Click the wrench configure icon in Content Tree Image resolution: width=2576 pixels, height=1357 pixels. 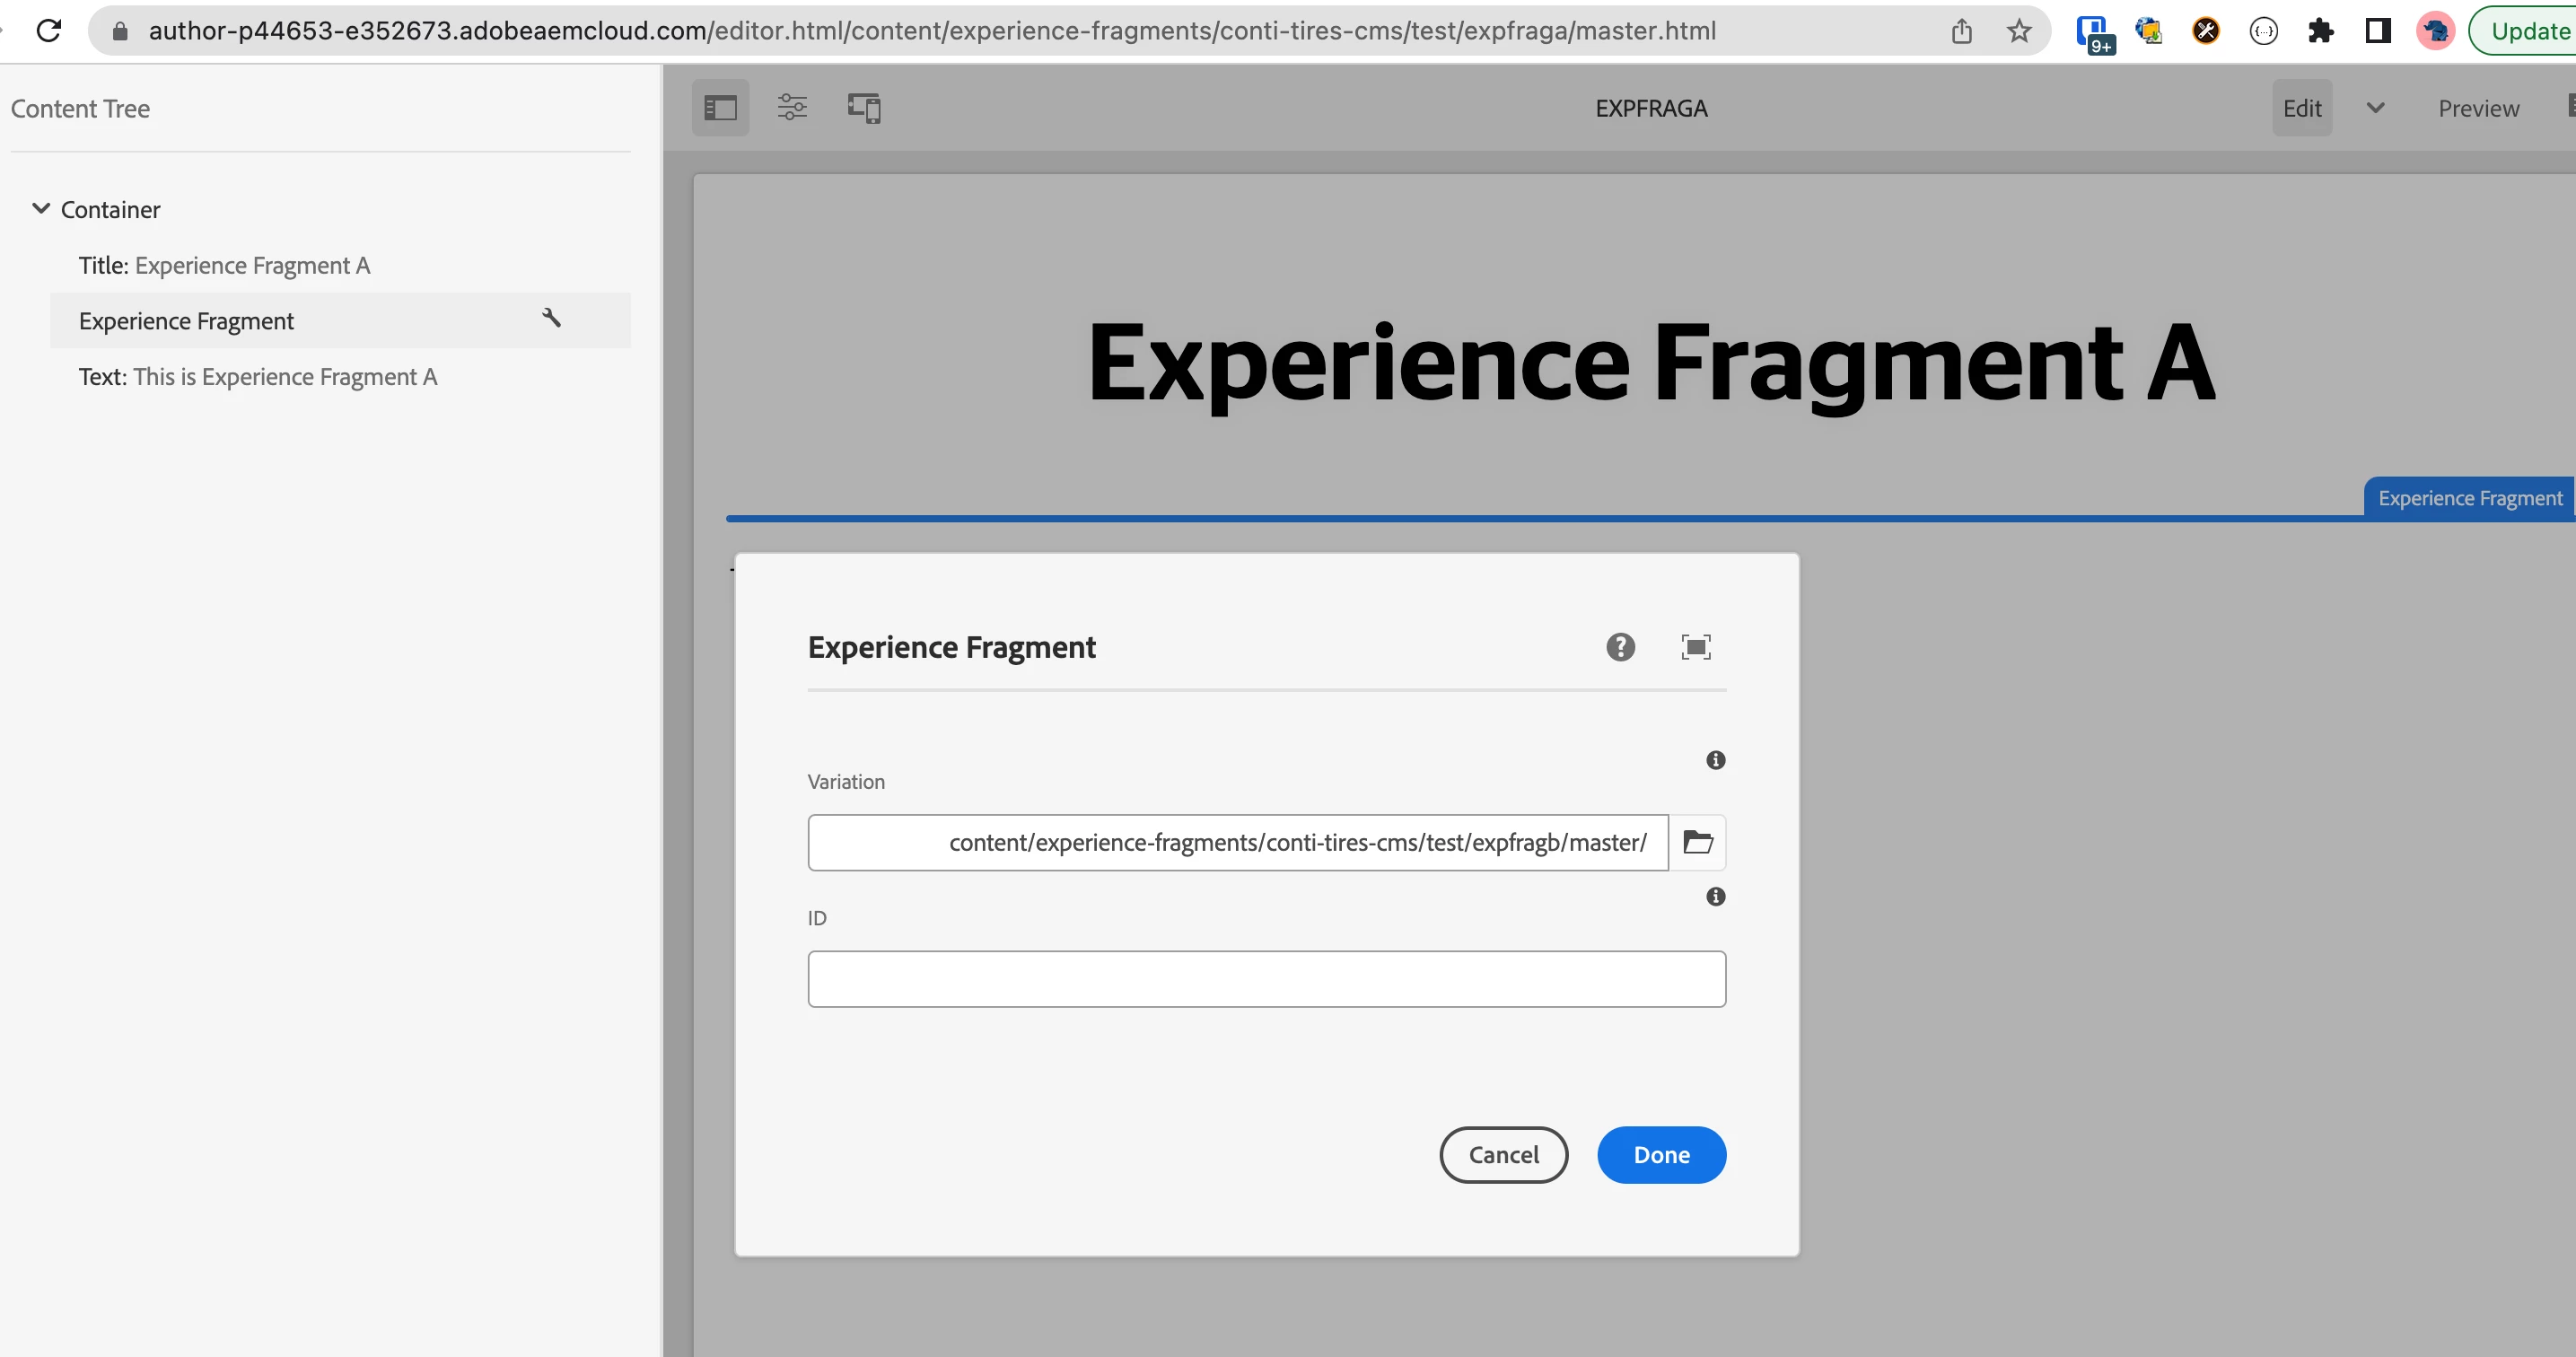(x=551, y=318)
